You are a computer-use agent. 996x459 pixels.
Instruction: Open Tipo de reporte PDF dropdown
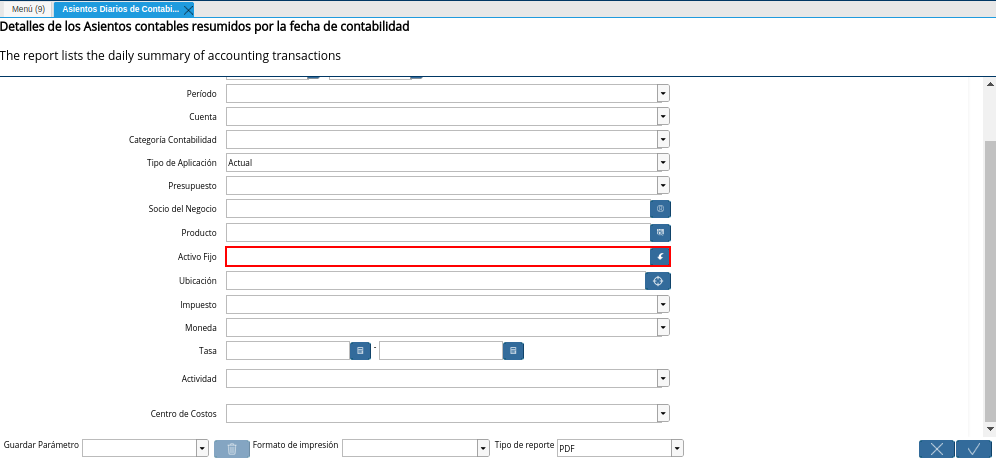pos(678,448)
